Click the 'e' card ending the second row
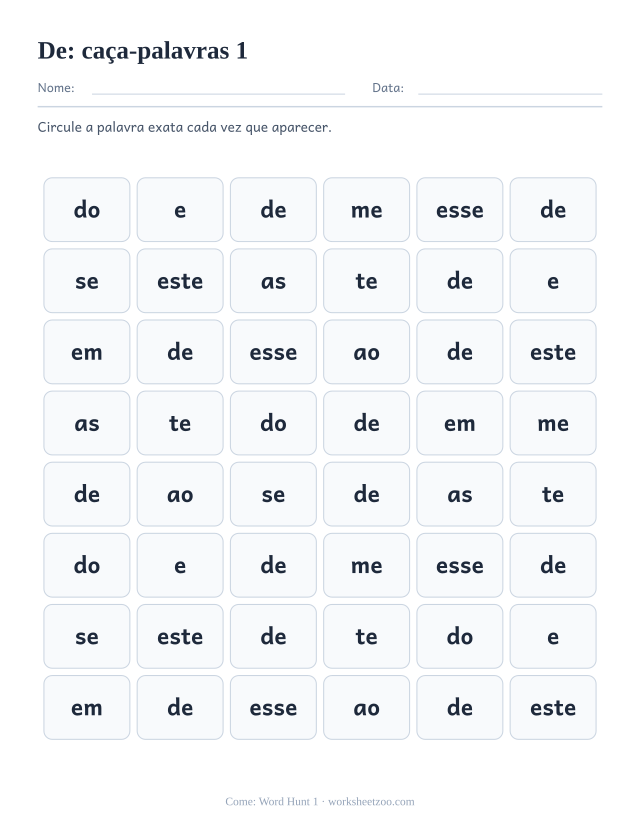640x829 pixels. (x=553, y=281)
